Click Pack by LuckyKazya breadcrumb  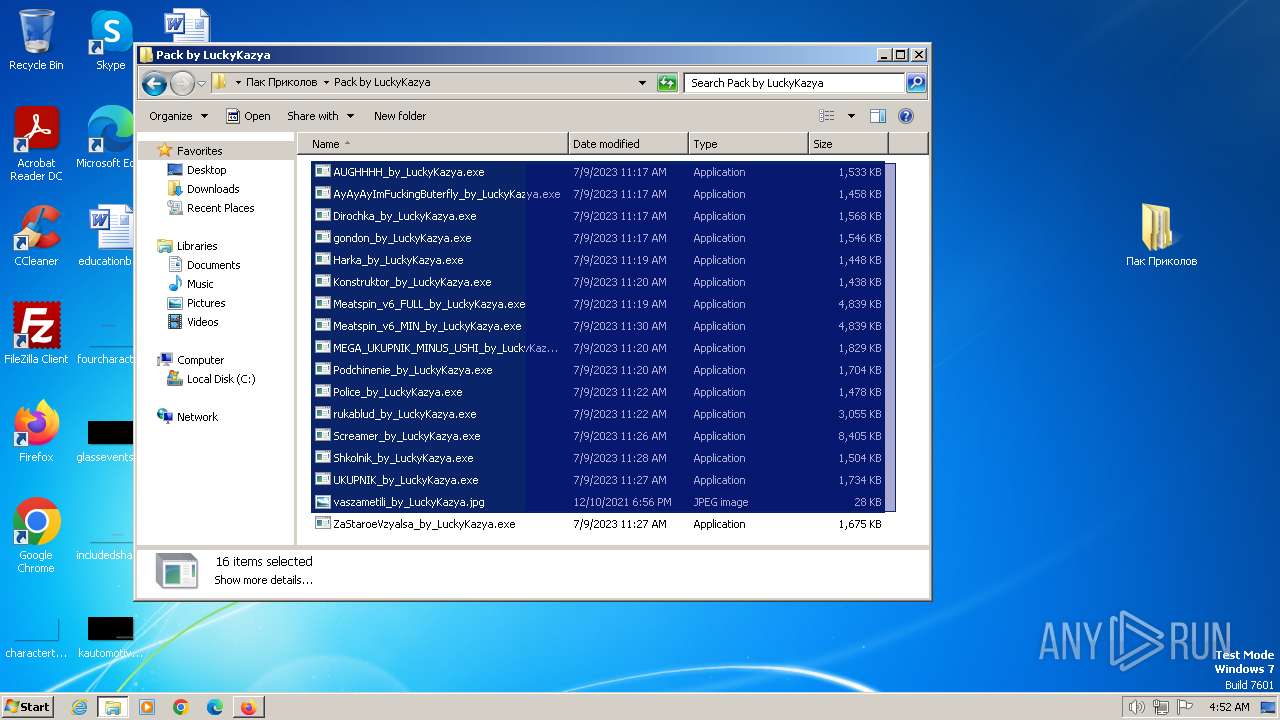[x=382, y=83]
